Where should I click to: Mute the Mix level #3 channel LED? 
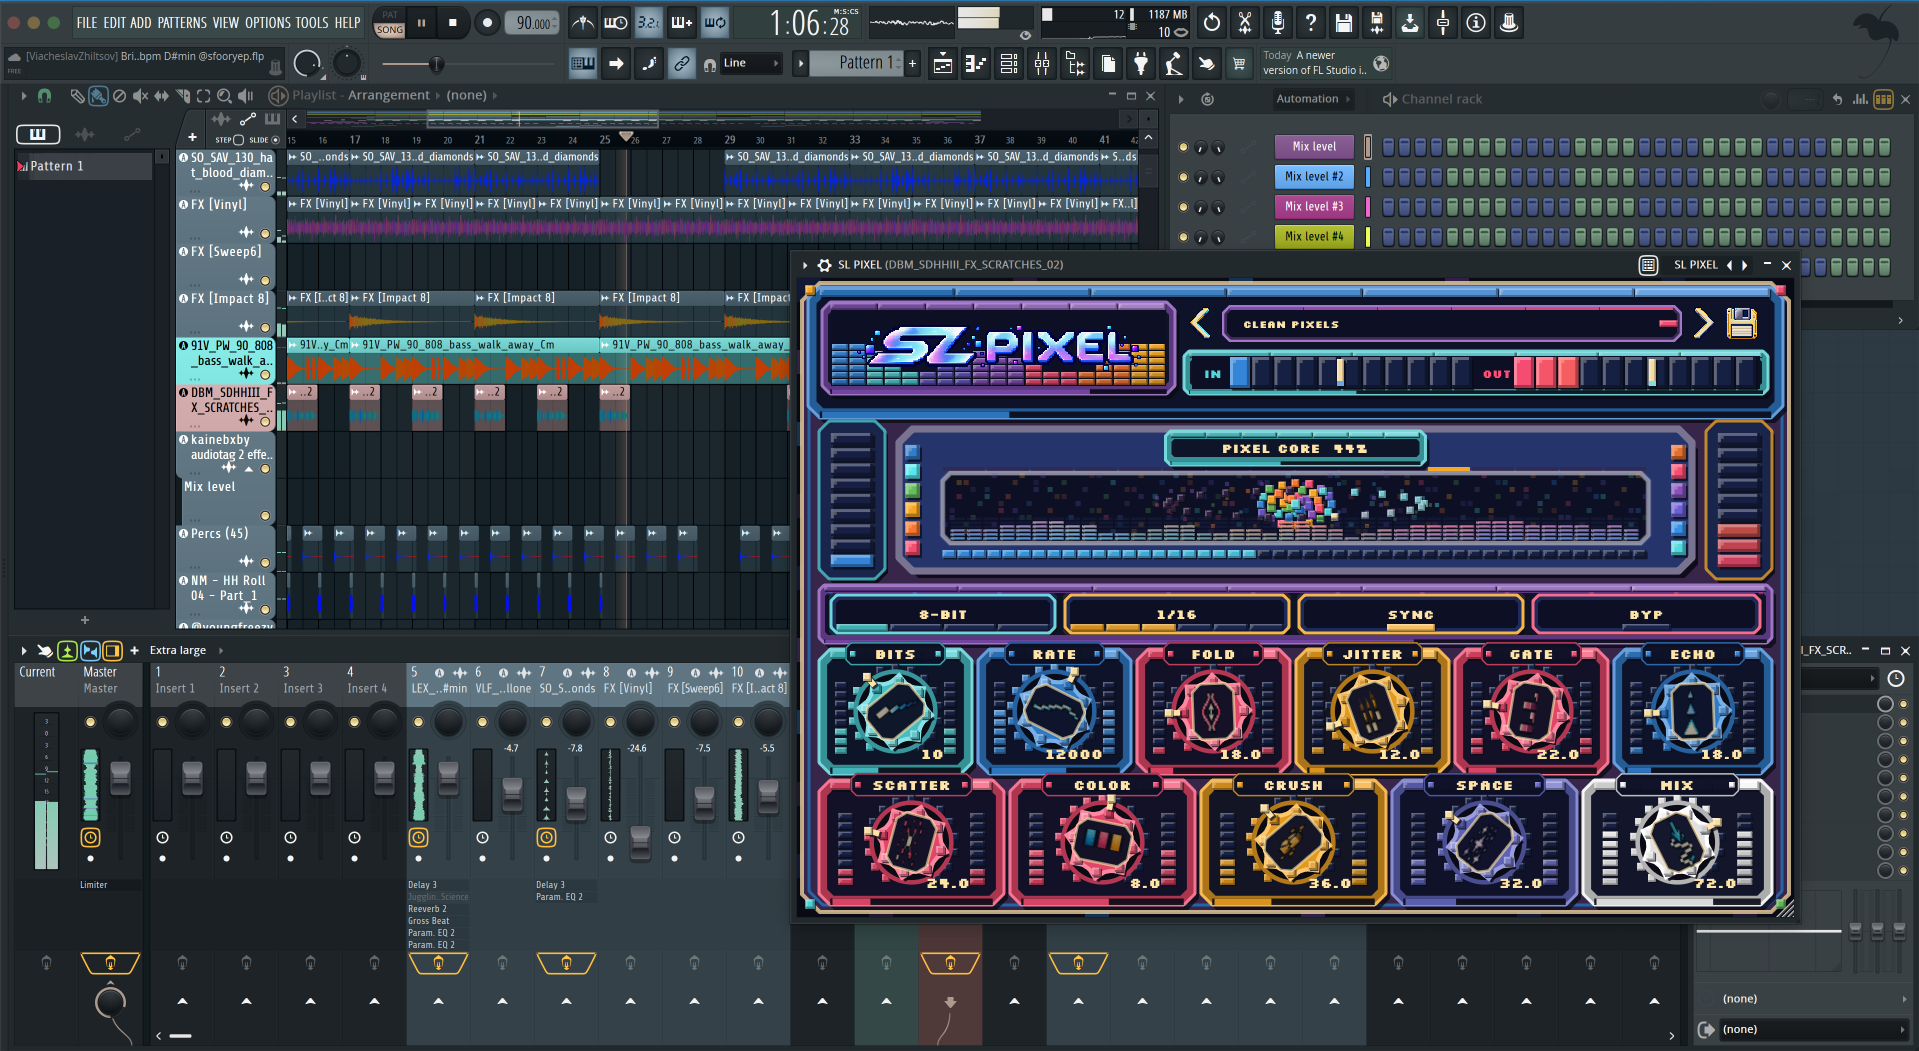tap(1184, 207)
